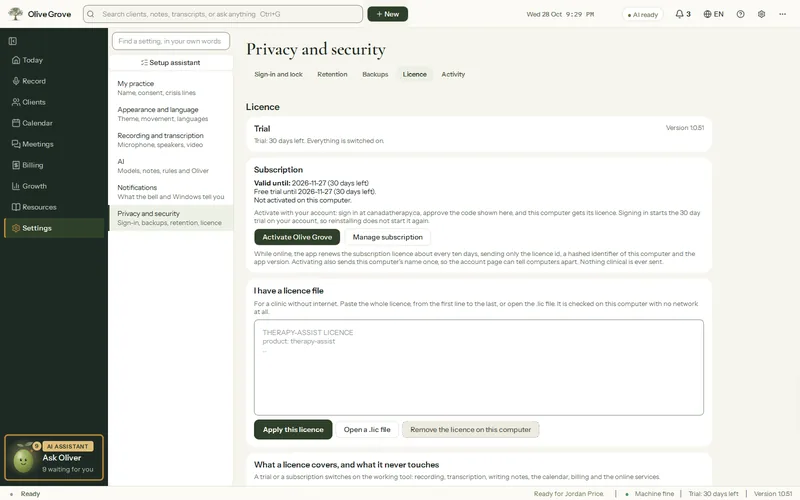Select Privacy and security settings section
Viewport: 800px width, 500px height.
171,218
